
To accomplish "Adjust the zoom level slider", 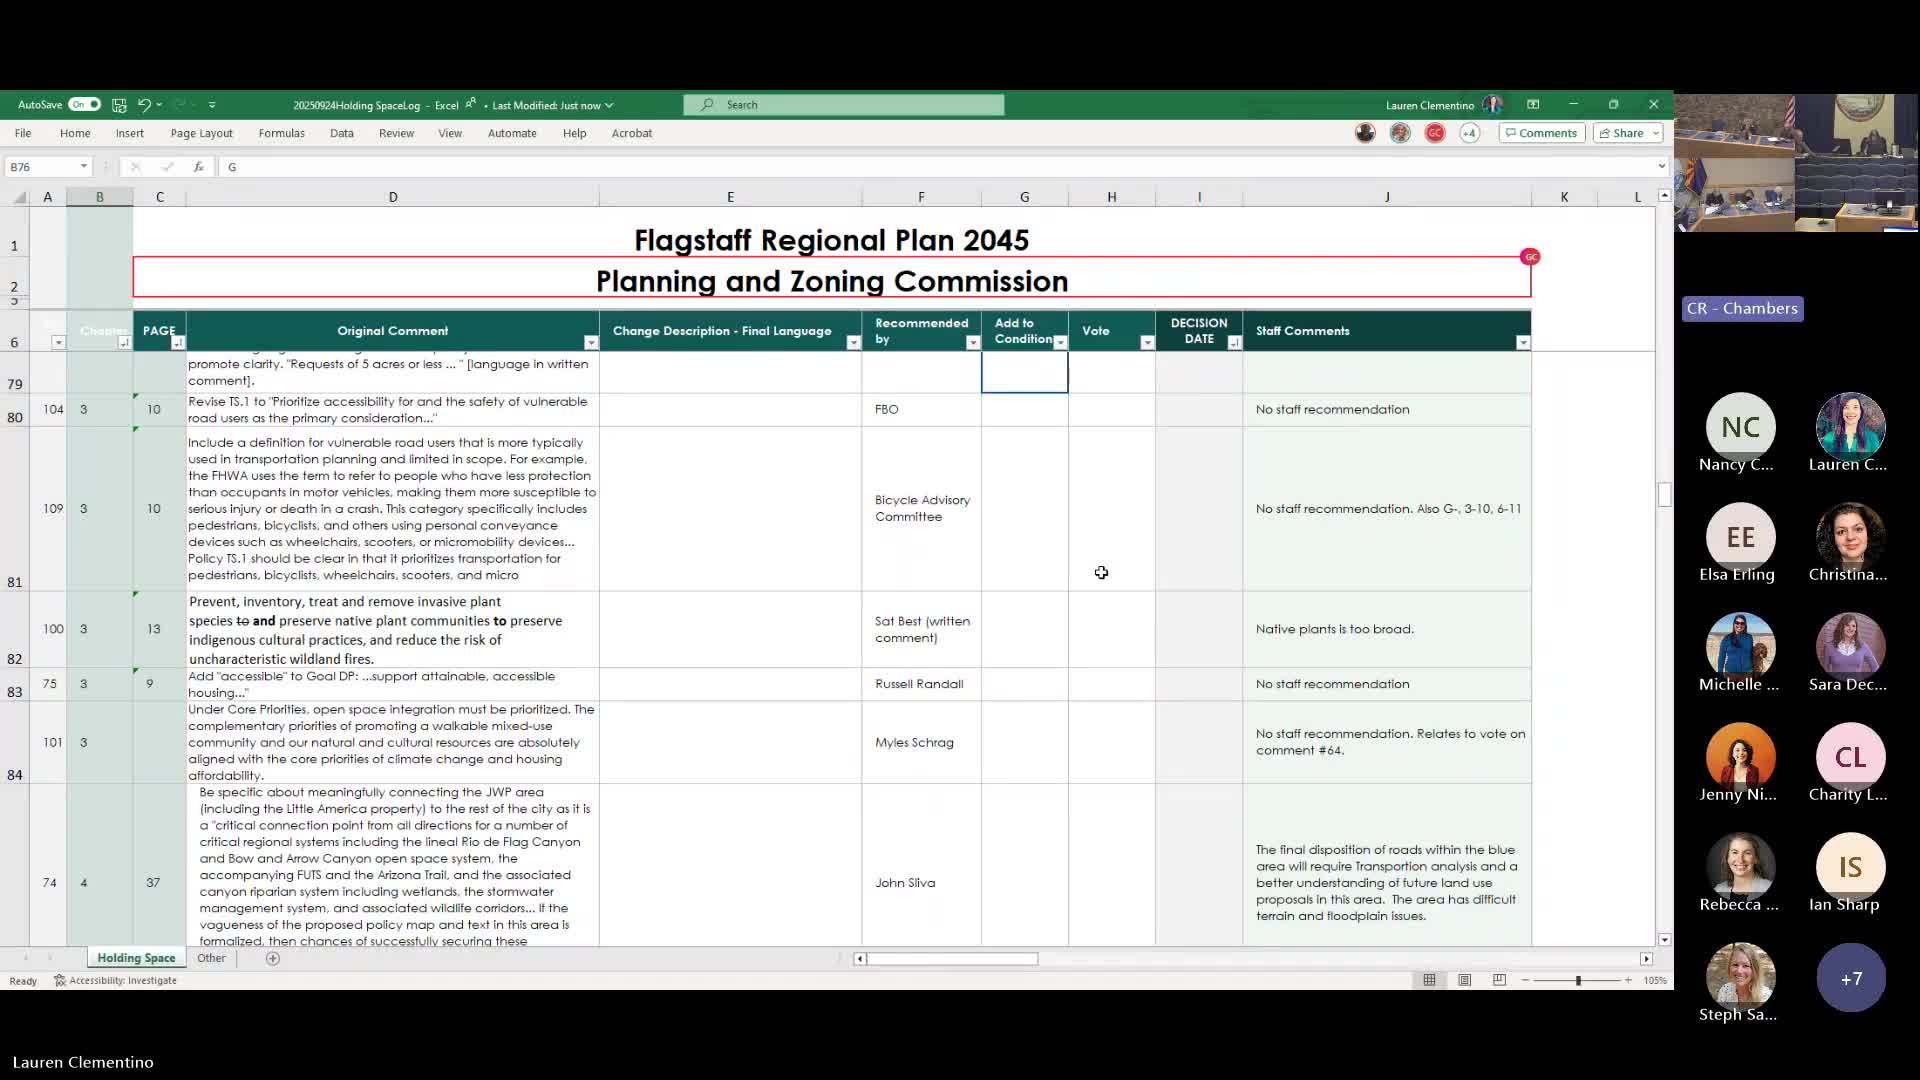I will [1578, 980].
